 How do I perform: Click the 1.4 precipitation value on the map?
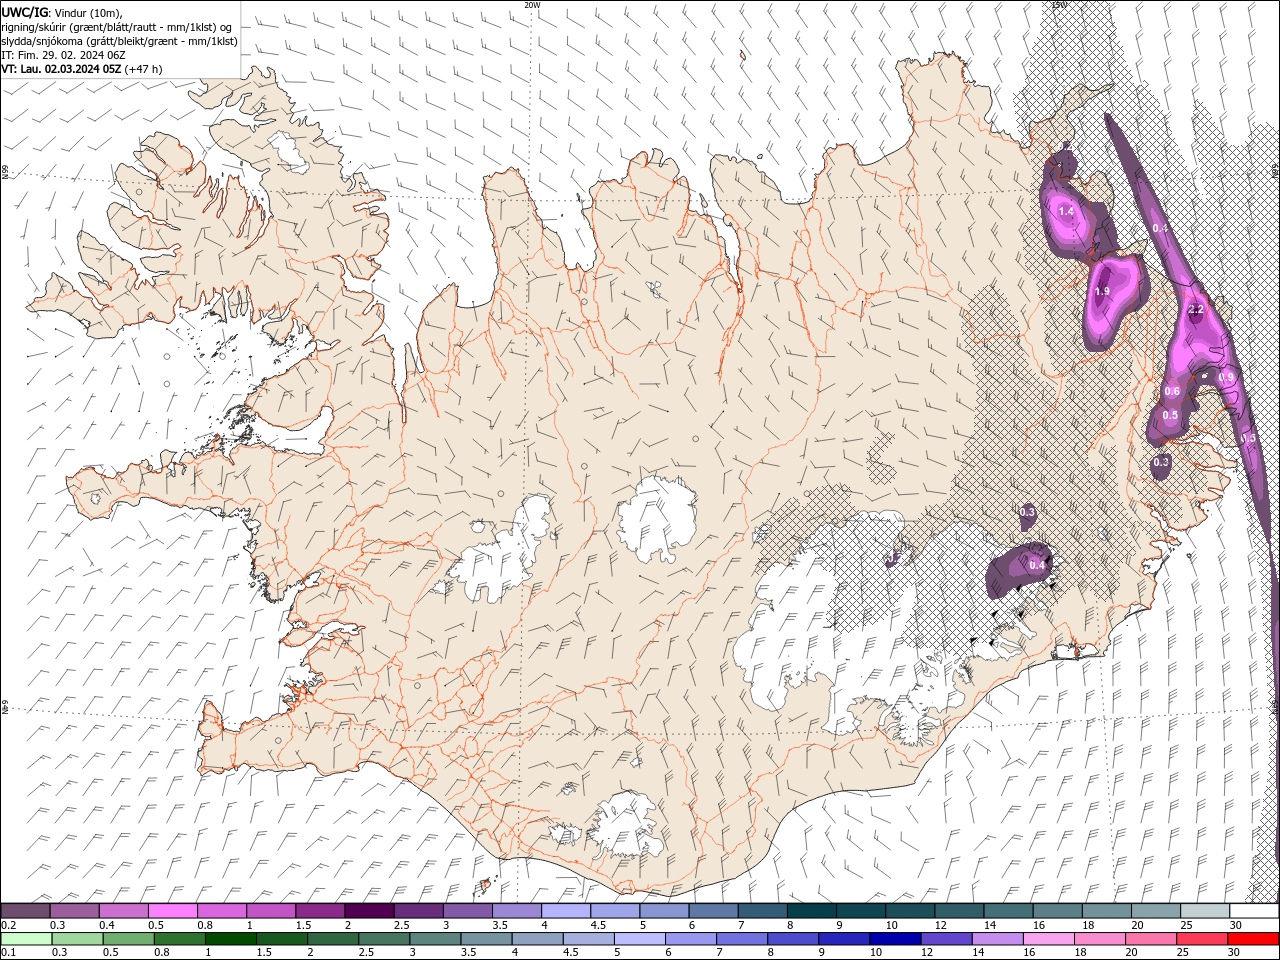point(1066,212)
